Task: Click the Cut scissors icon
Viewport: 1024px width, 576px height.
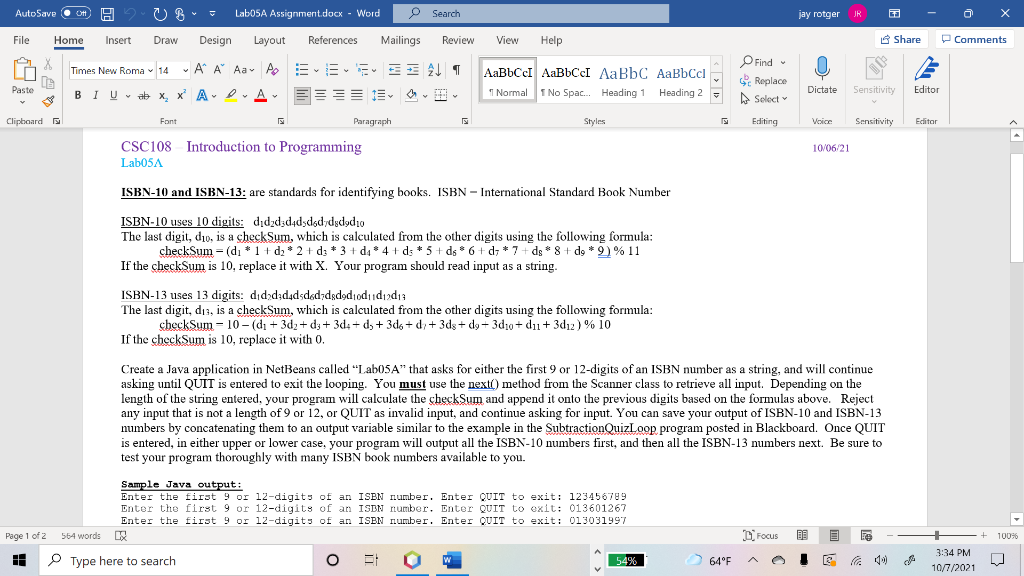Action: pyautogui.click(x=48, y=64)
